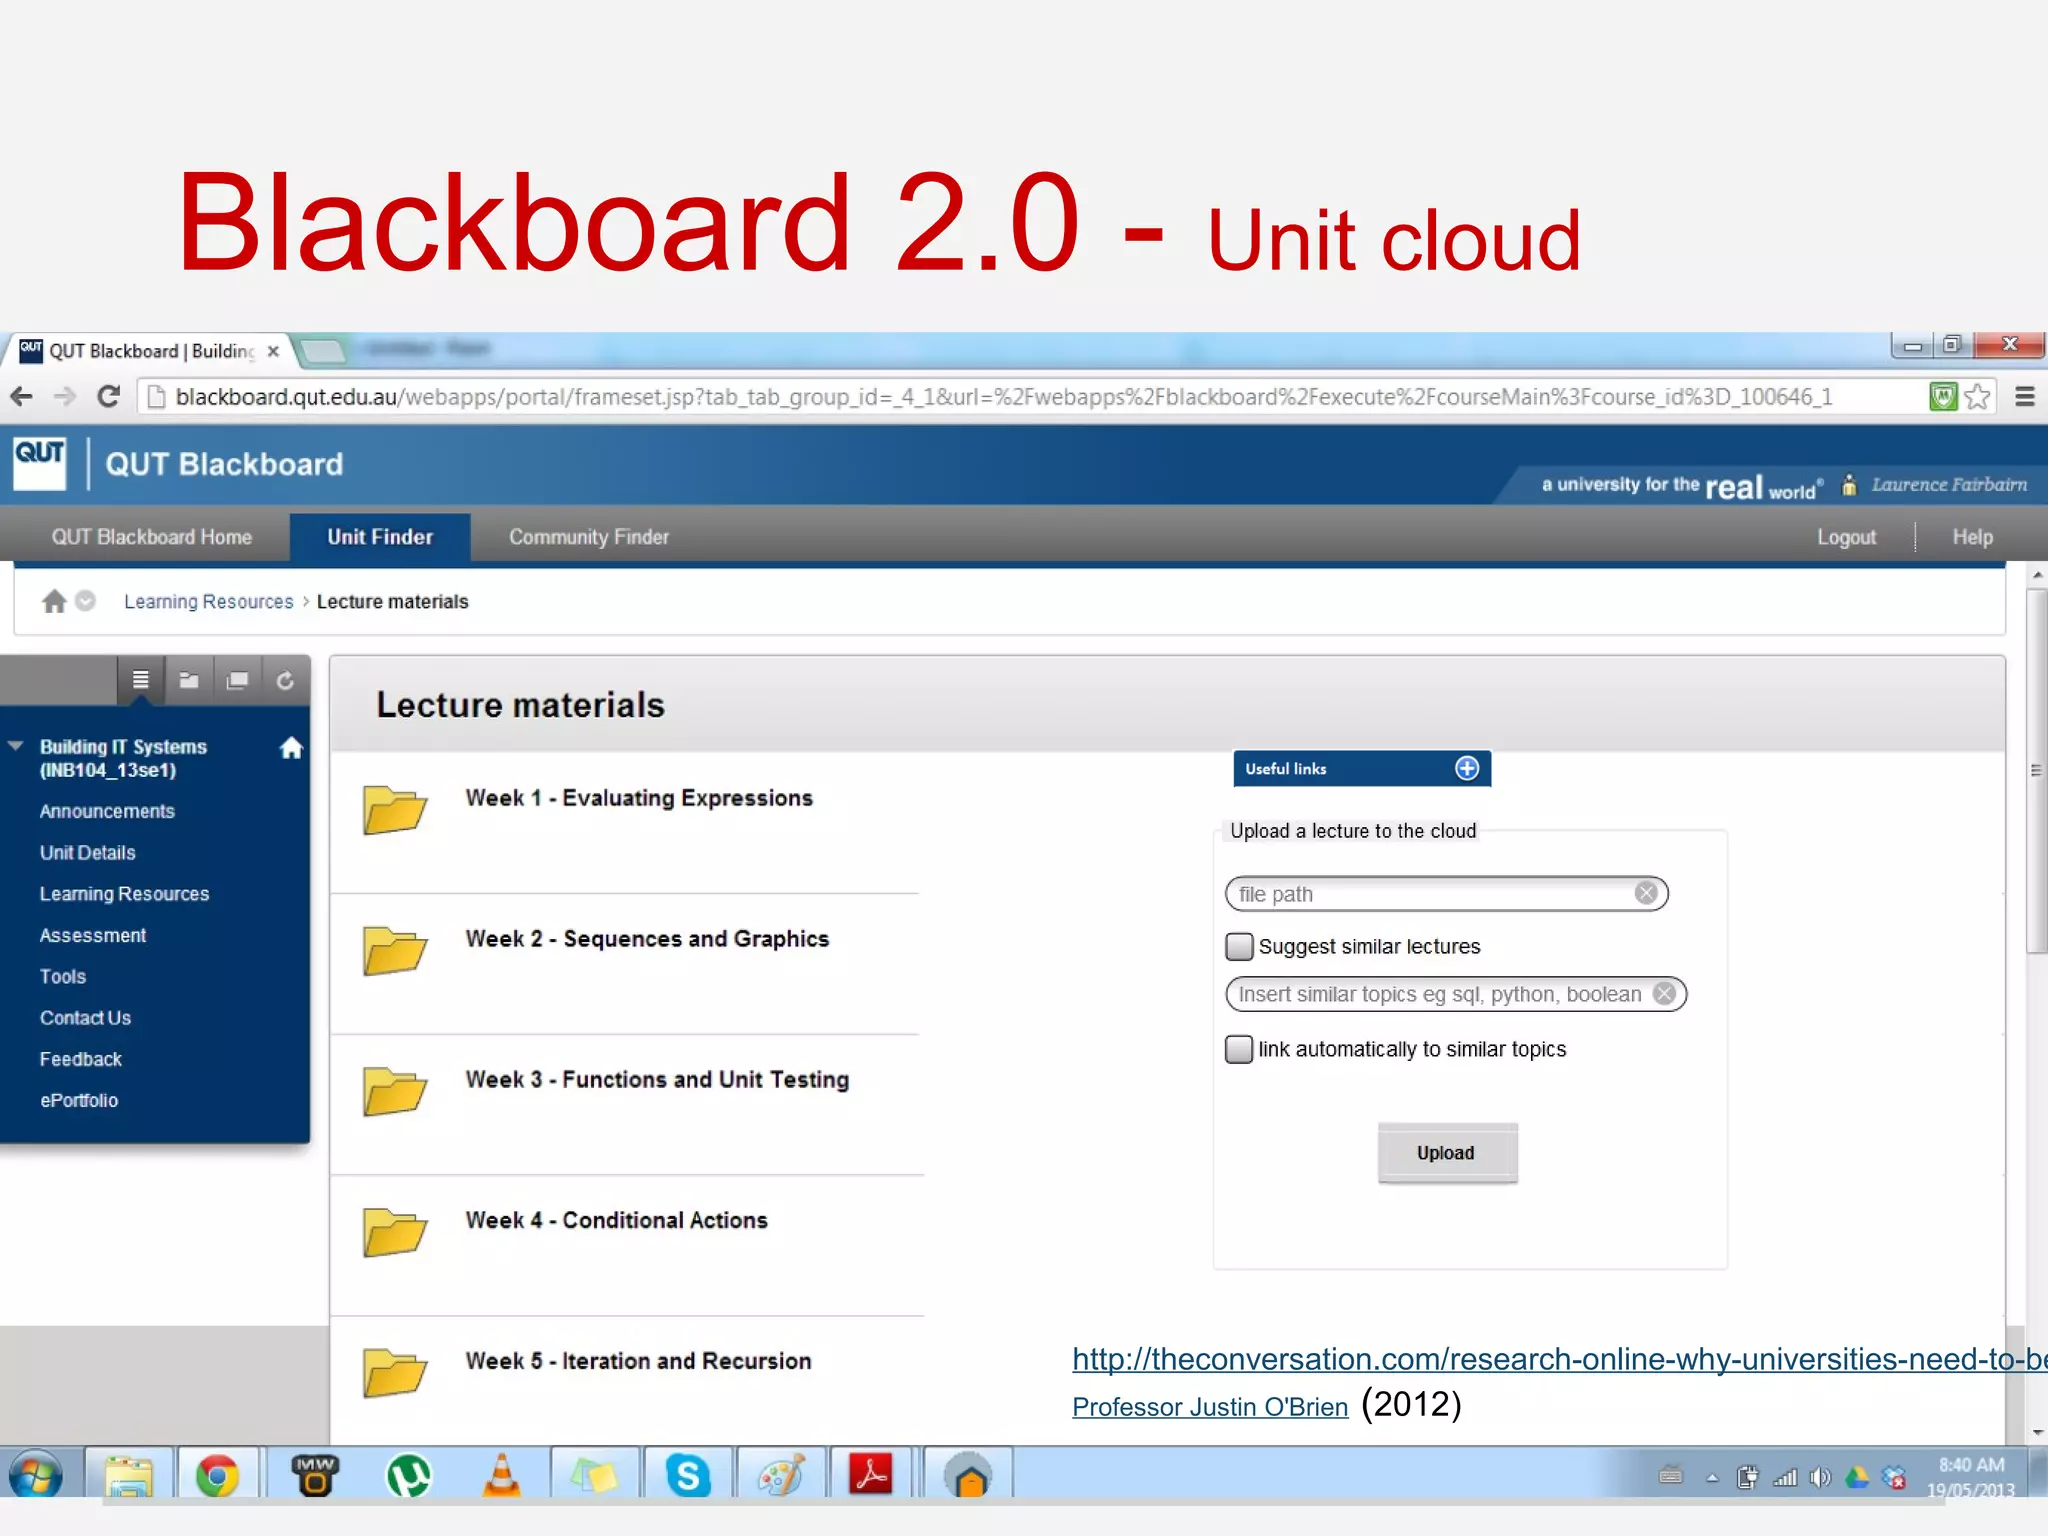The image size is (2048, 1536).
Task: Open Assessment in the sidebar
Action: coord(93,935)
